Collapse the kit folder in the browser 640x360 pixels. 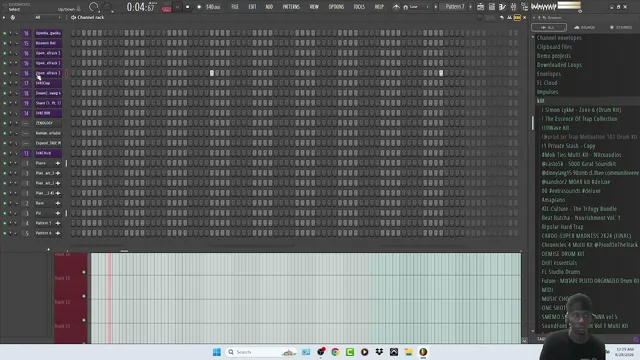pos(540,101)
